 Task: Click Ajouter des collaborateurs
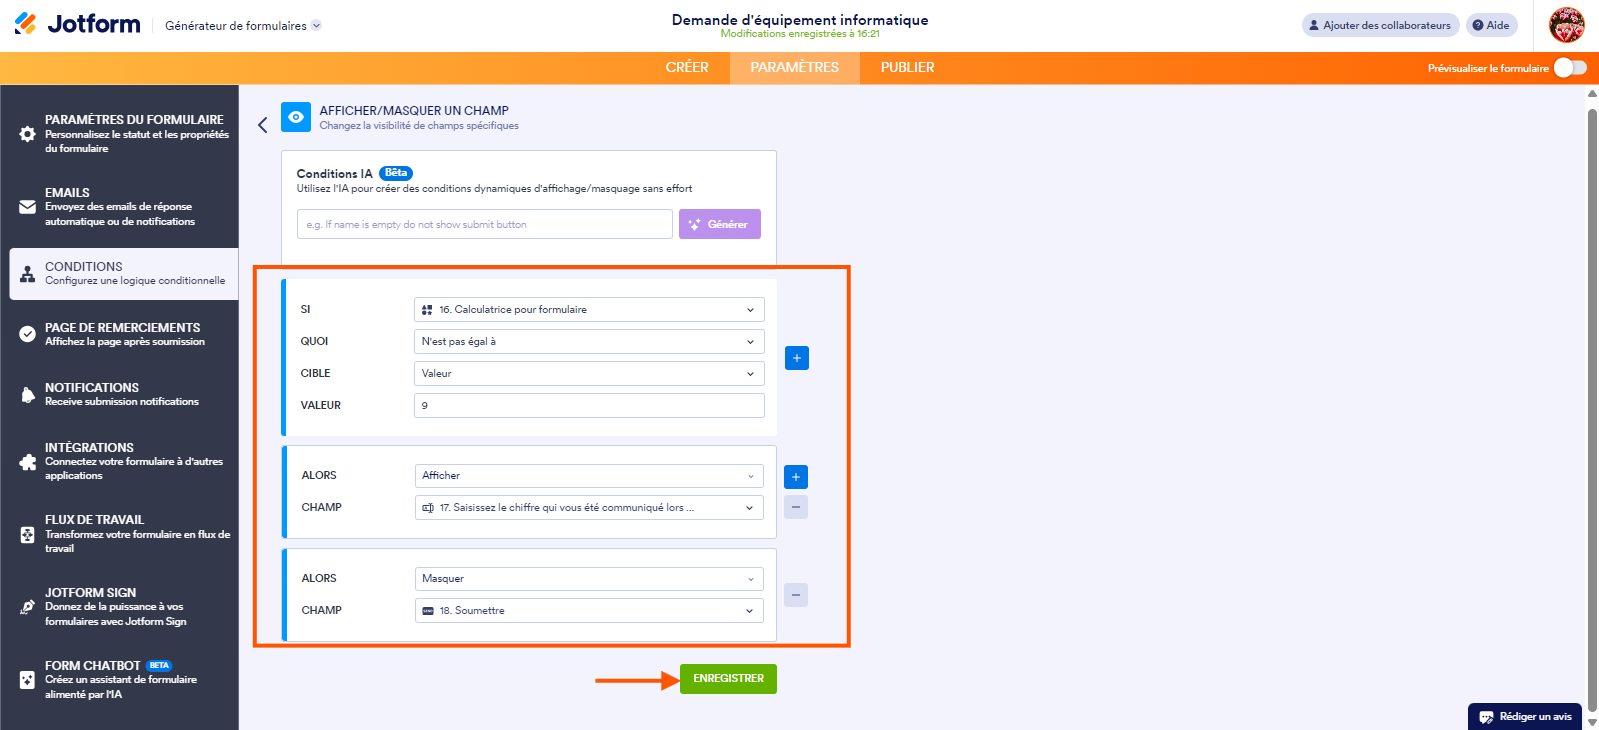pos(1380,25)
